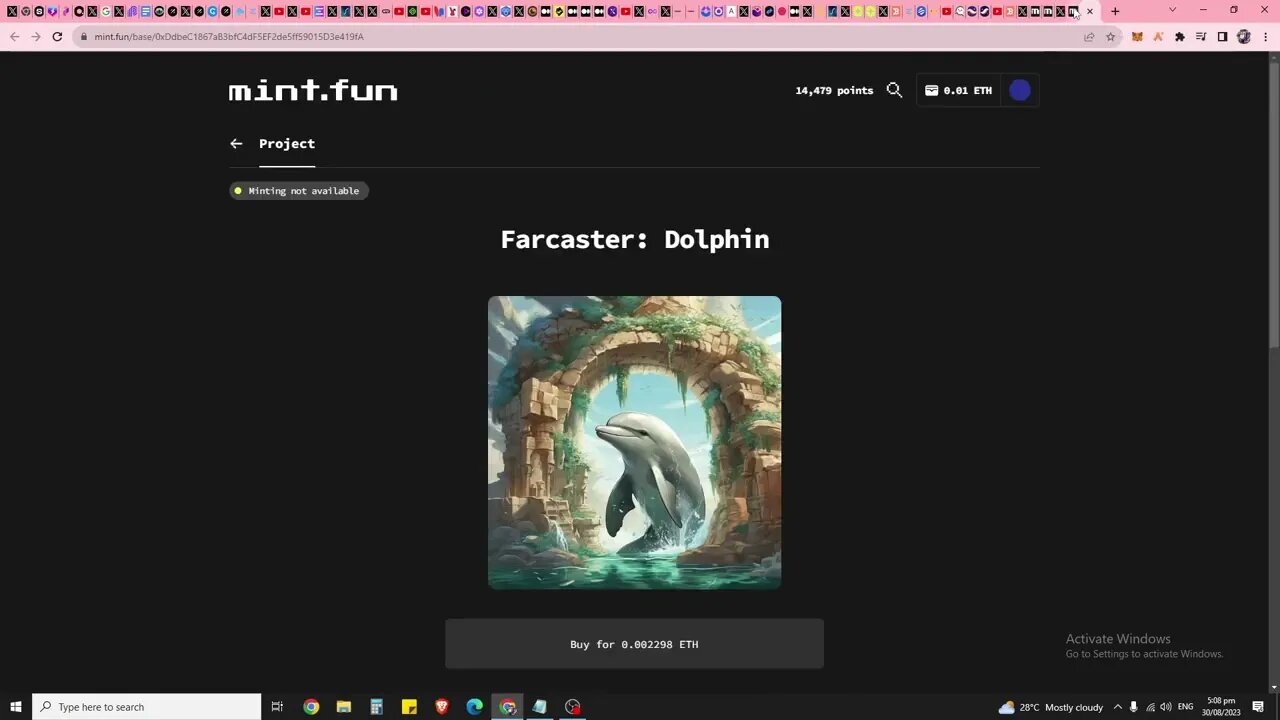Click the microphone tray icon
The width and height of the screenshot is (1280, 720).
(1134, 707)
